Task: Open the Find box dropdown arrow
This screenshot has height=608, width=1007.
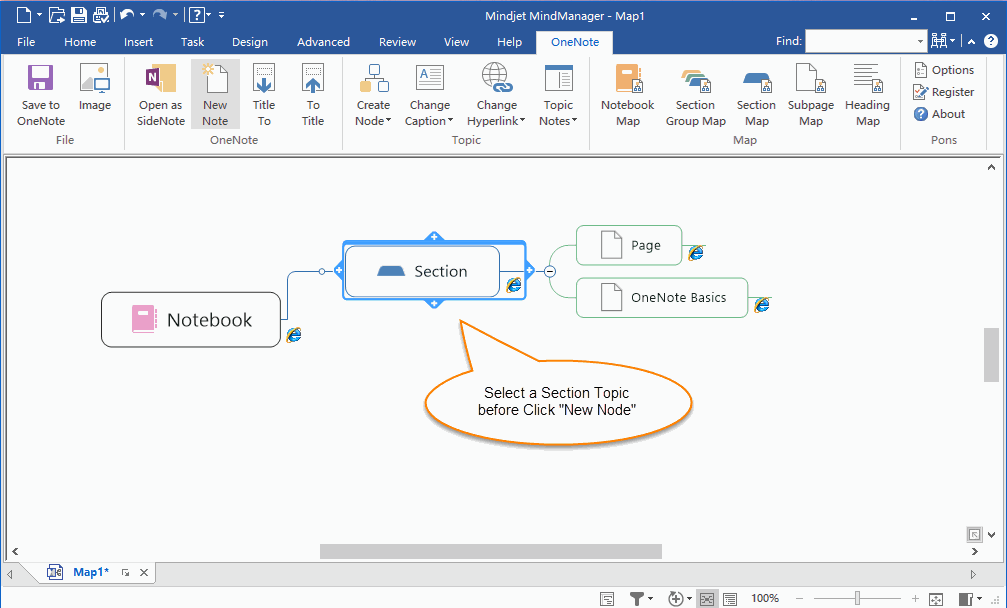Action: tap(920, 42)
